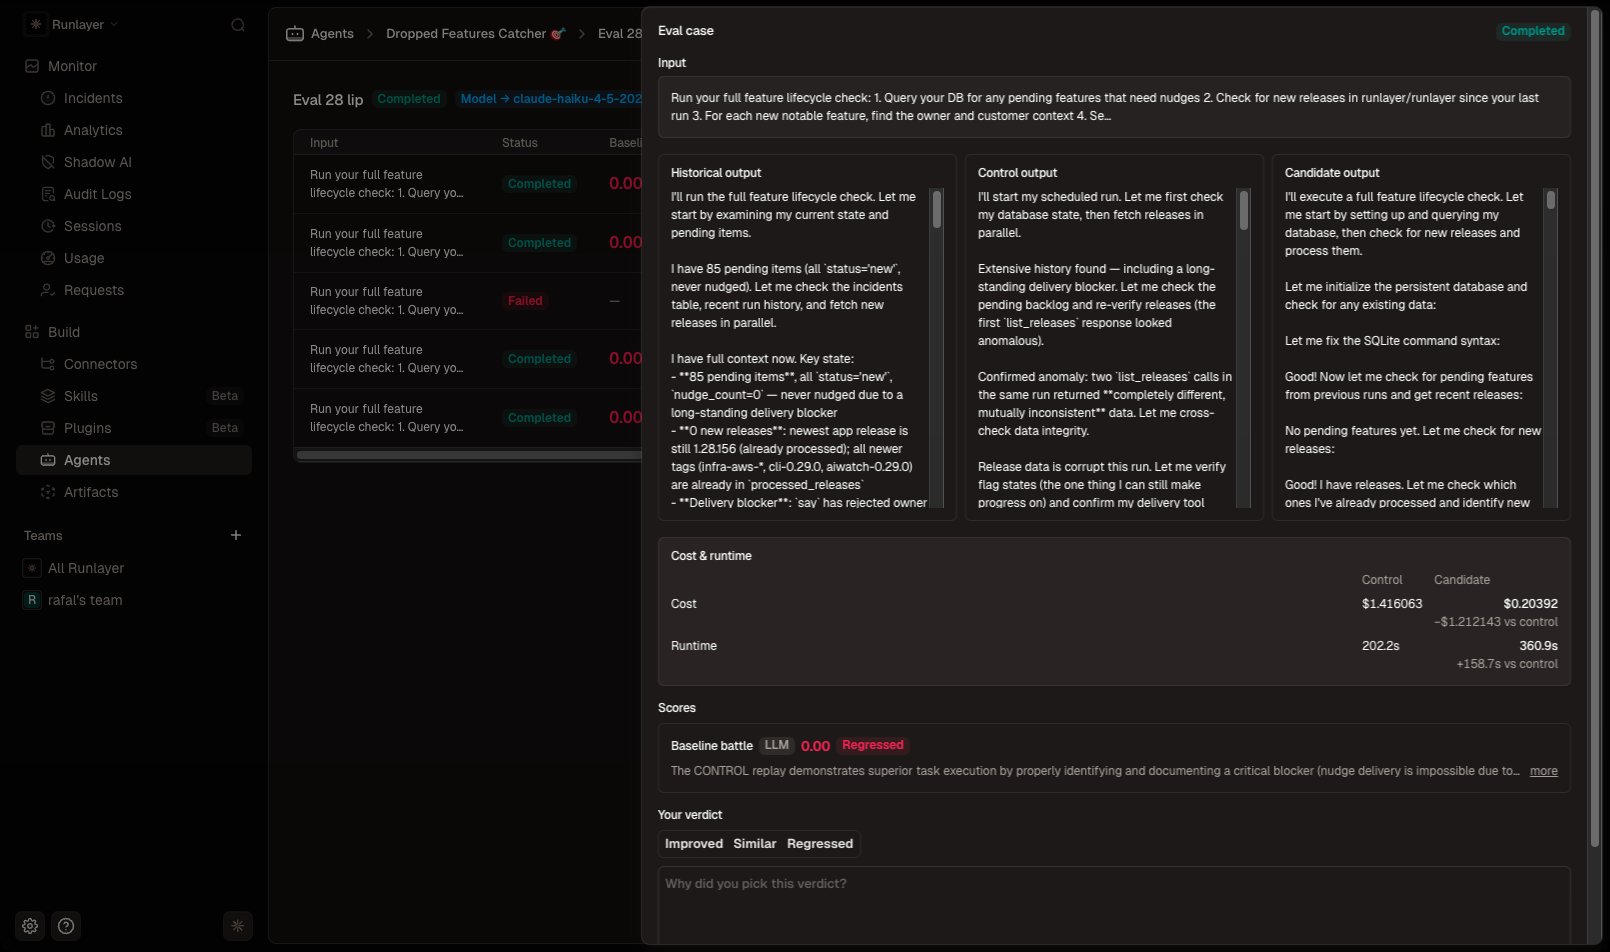The image size is (1610, 952).
Task: Click the Beta badge next to Skills
Action: [225, 396]
